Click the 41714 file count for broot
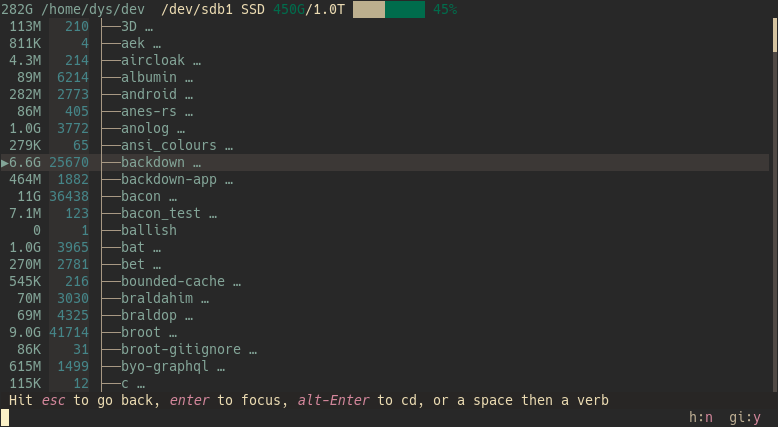The image size is (778, 427). click(x=69, y=332)
